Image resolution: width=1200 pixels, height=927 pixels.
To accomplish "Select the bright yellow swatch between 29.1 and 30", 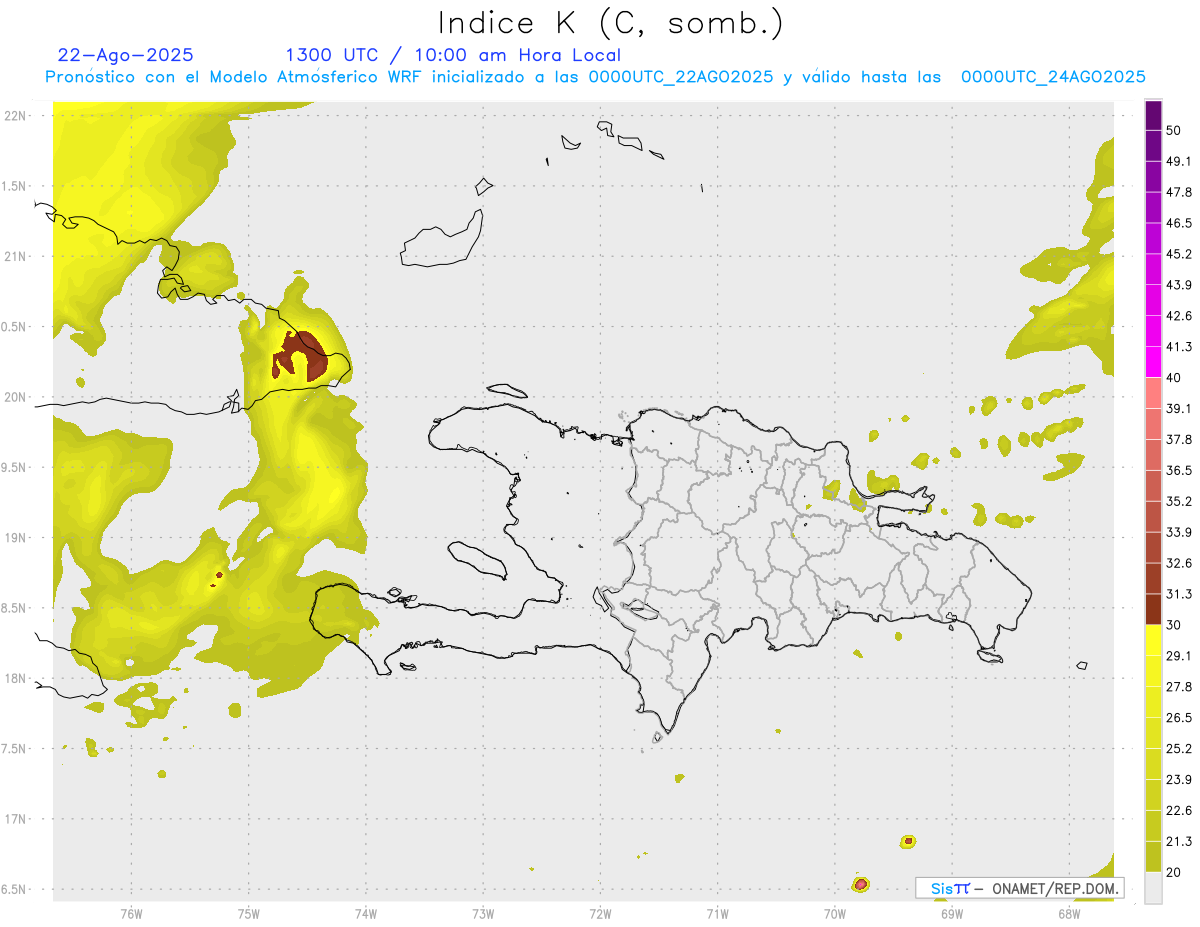I will point(1153,640).
